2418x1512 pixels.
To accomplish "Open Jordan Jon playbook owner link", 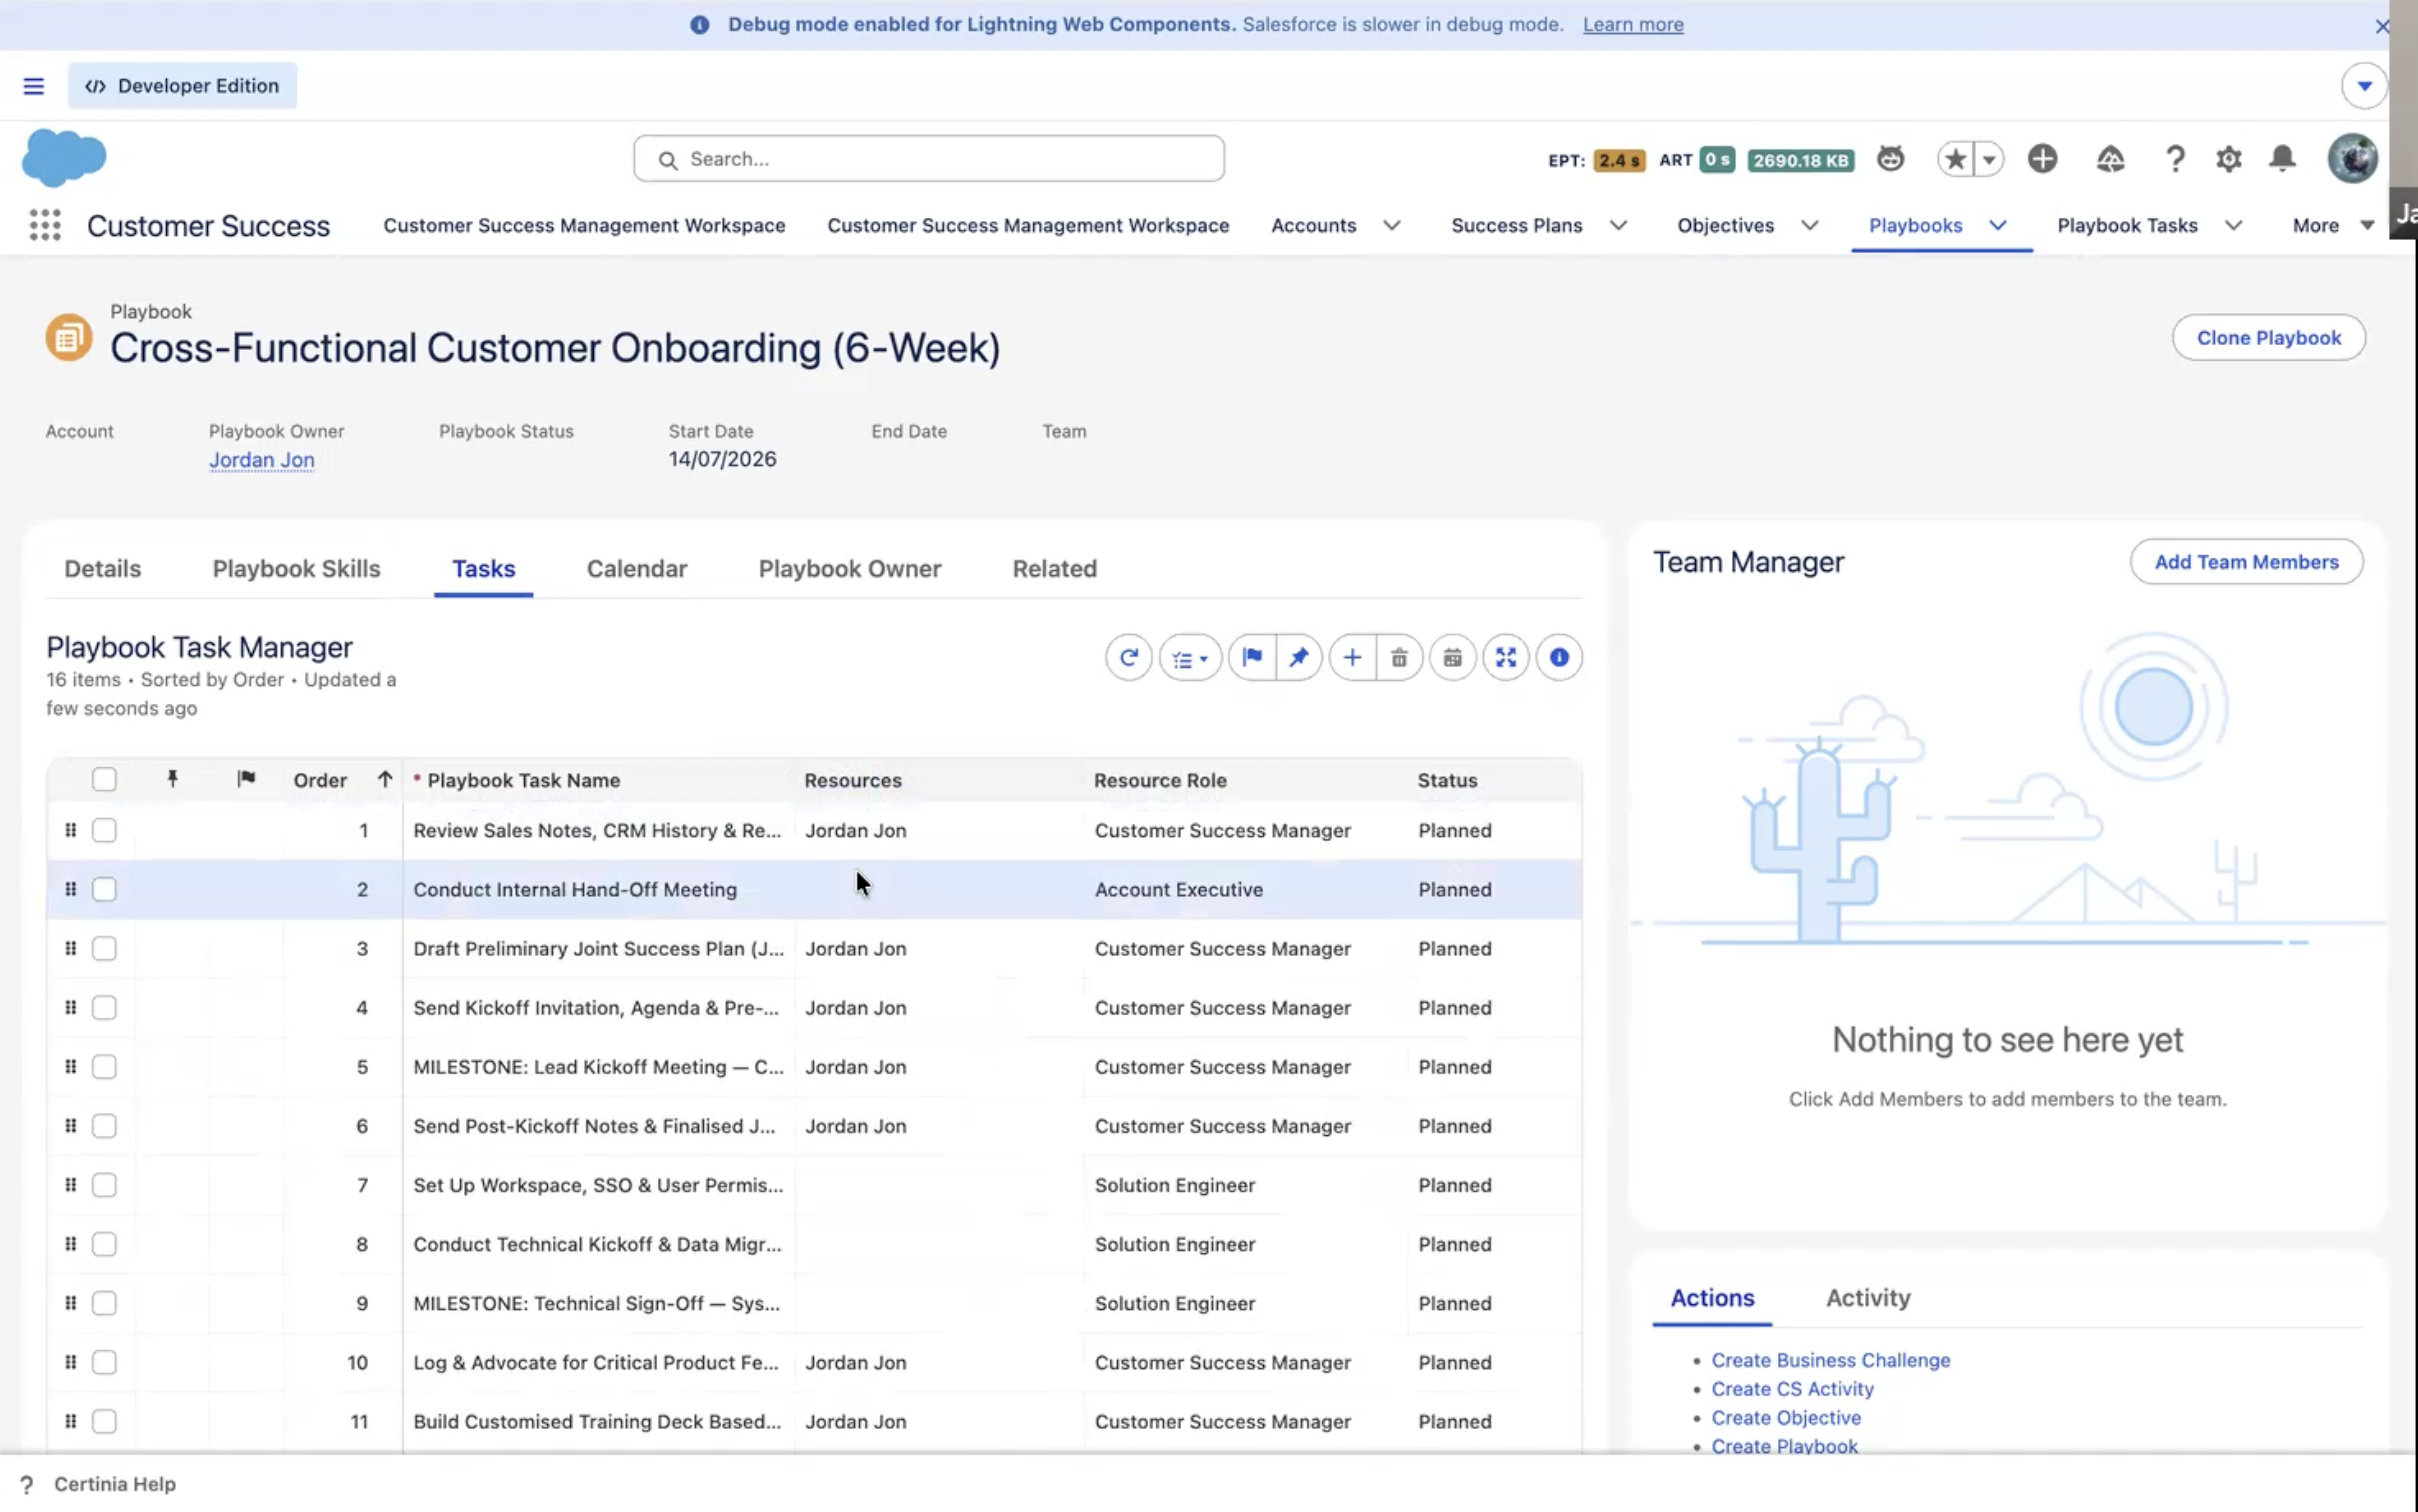I will coord(262,459).
